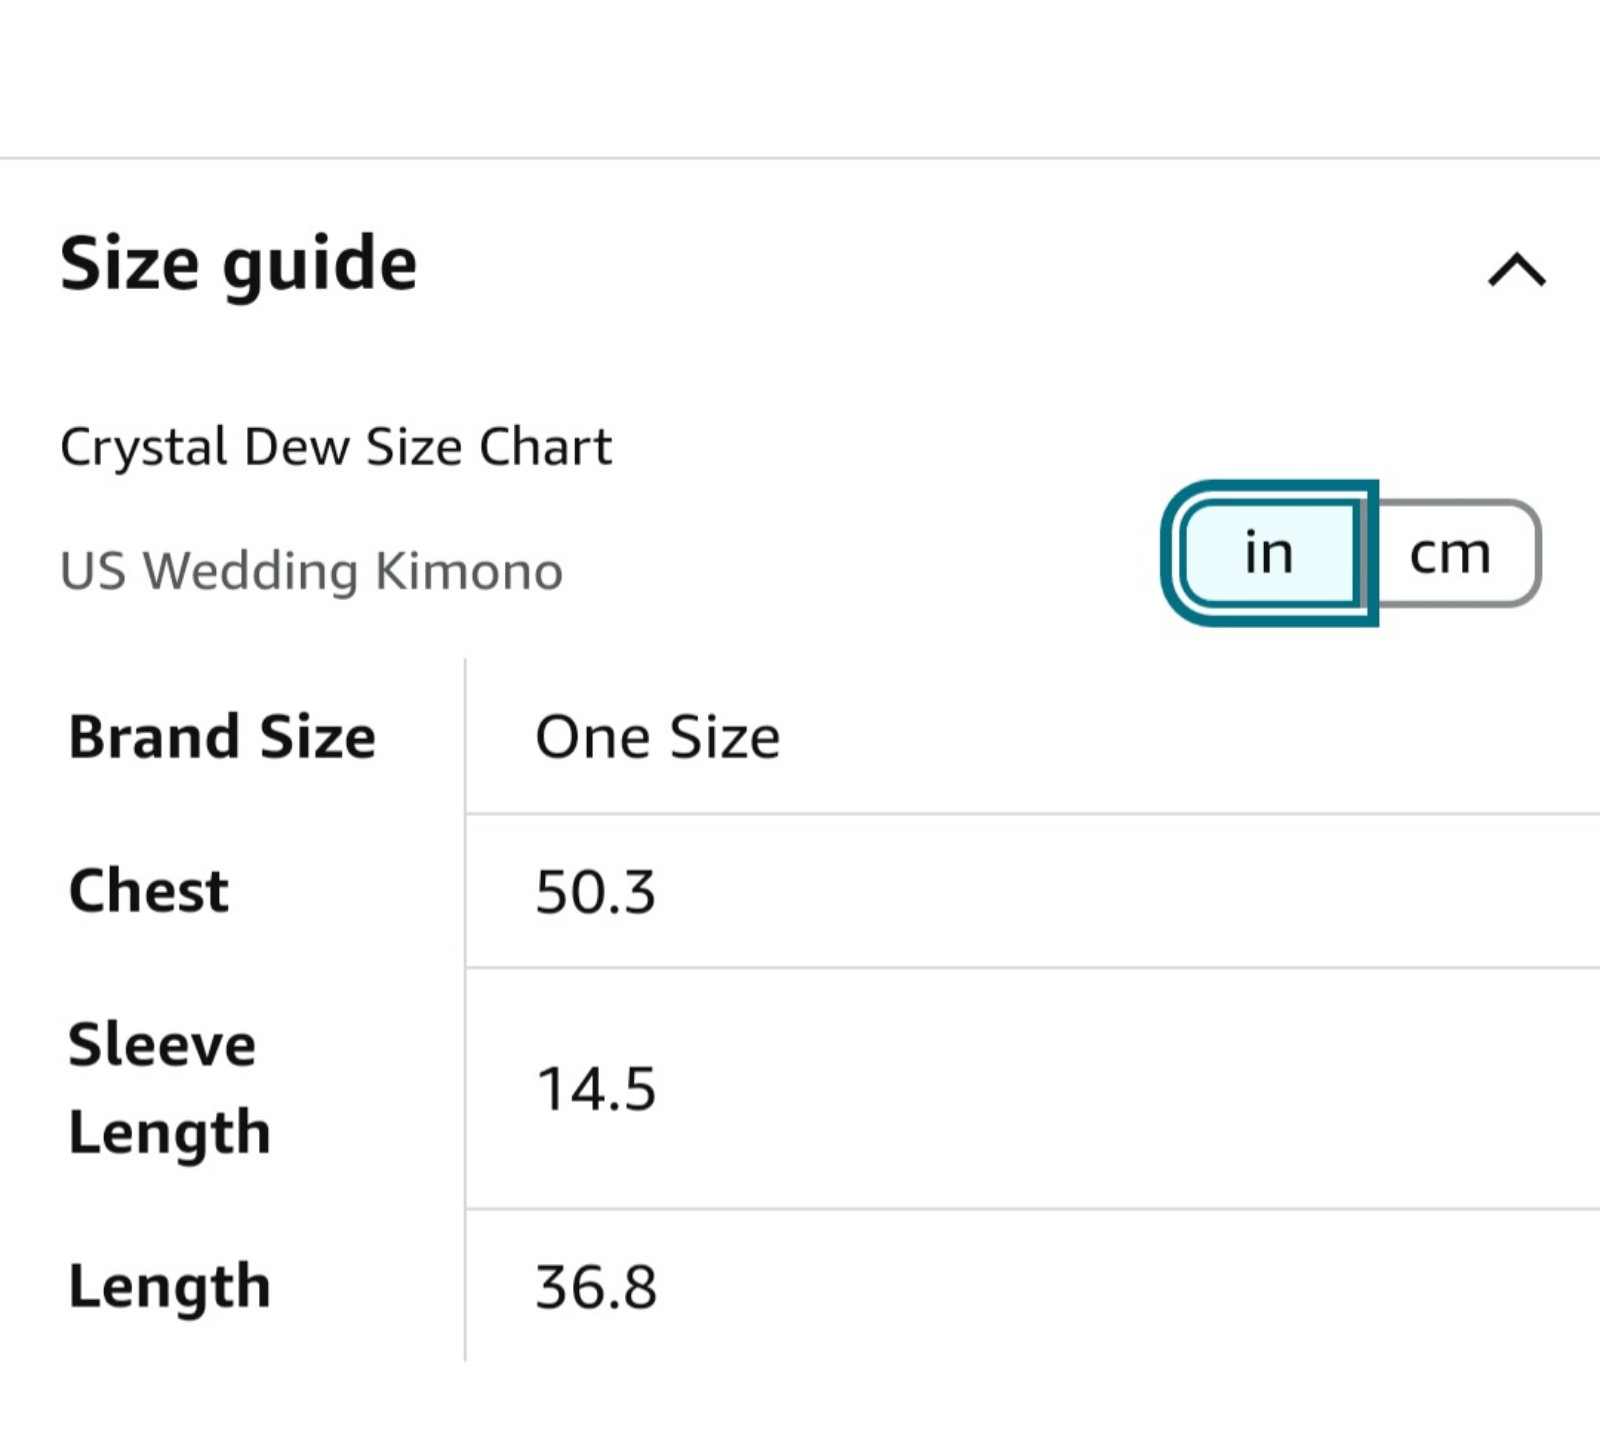Click the One Size cell
This screenshot has height=1439, width=1600.
[657, 738]
